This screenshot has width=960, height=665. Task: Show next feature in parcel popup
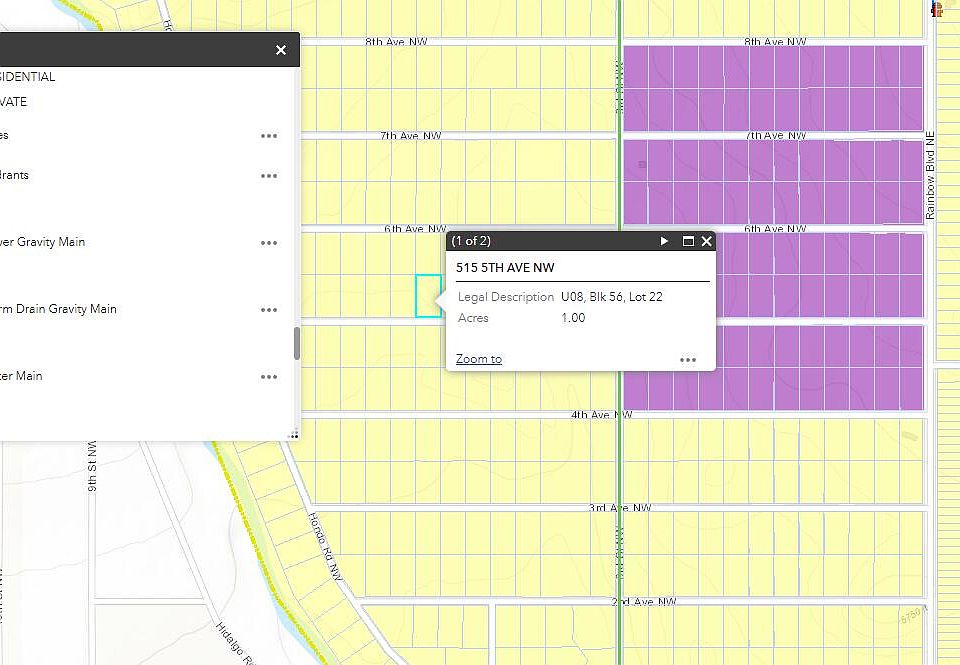point(664,241)
